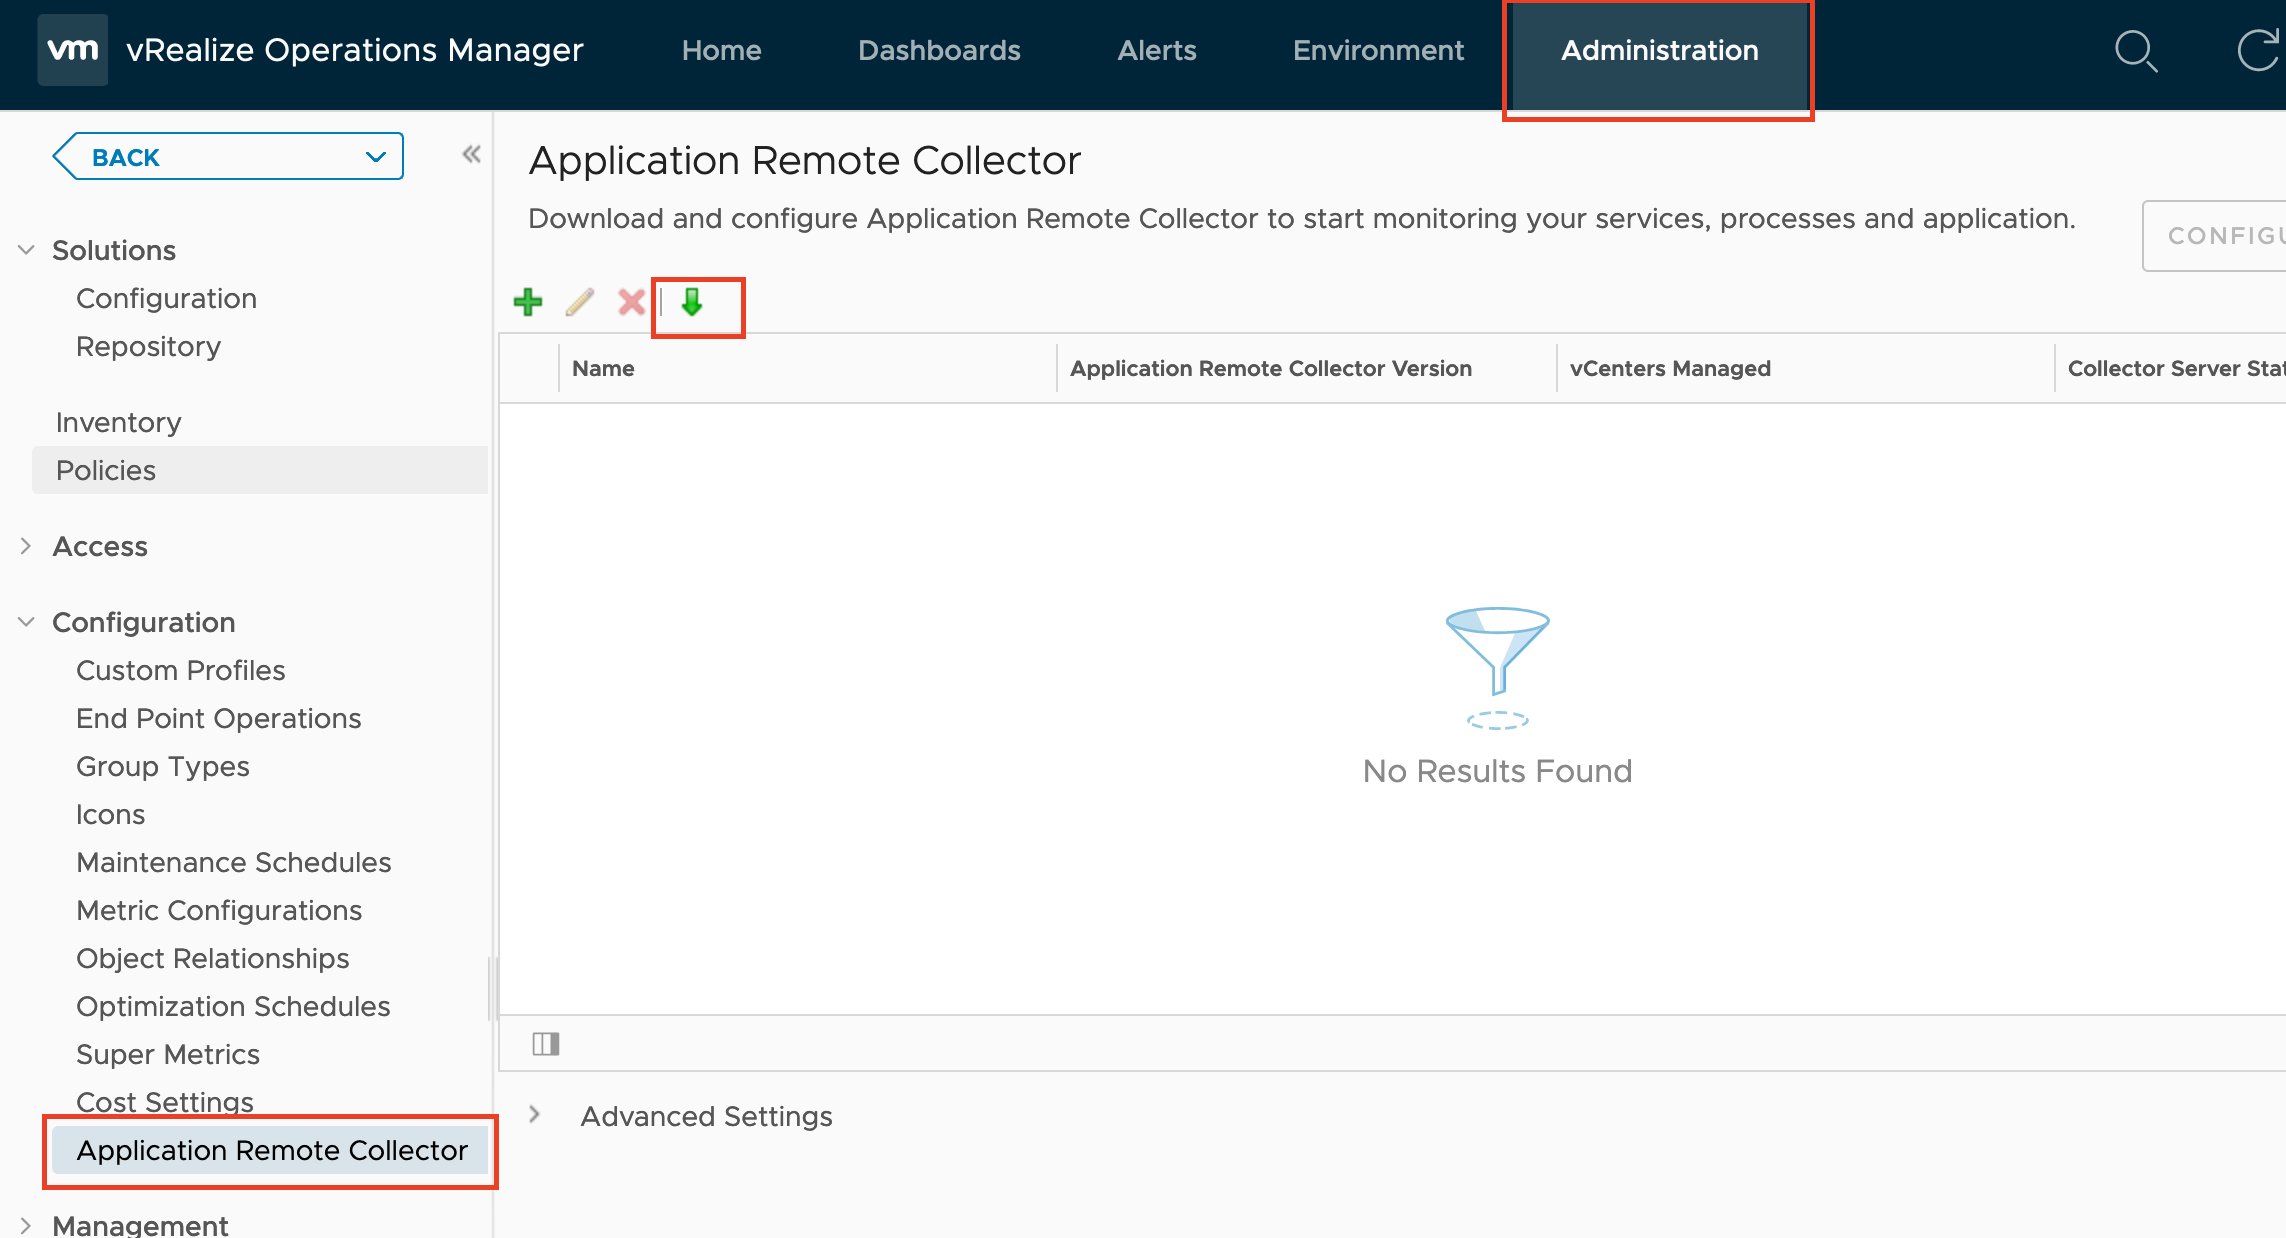Click the refresh icon in header
Image resolution: width=2286 pixels, height=1238 pixels.
[x=2260, y=51]
